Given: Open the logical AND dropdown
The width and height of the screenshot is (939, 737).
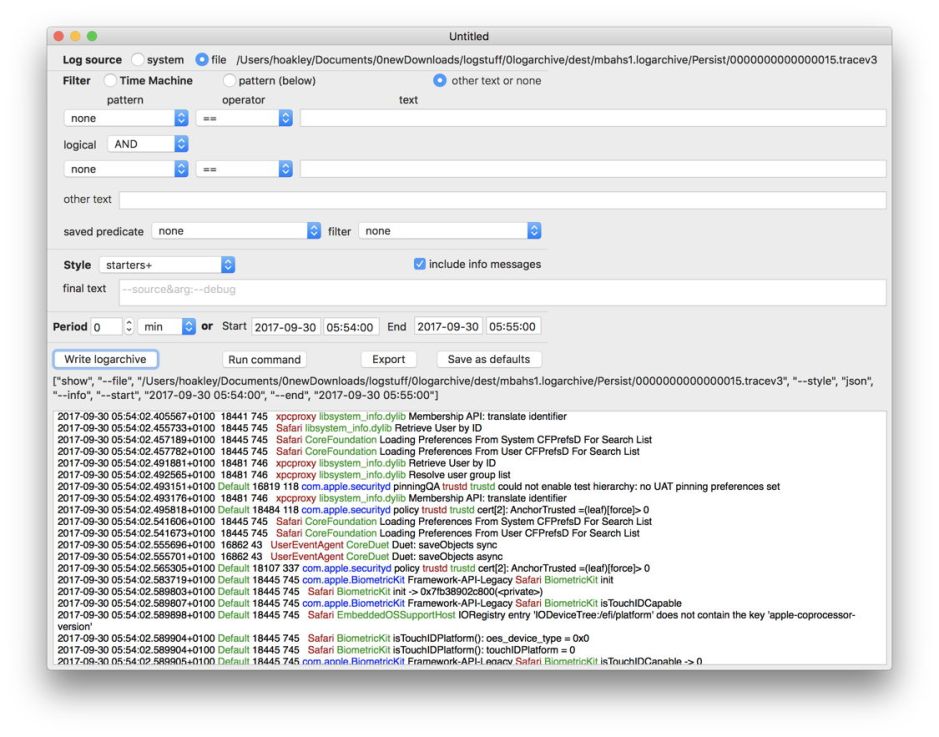Looking at the screenshot, I should (x=148, y=144).
